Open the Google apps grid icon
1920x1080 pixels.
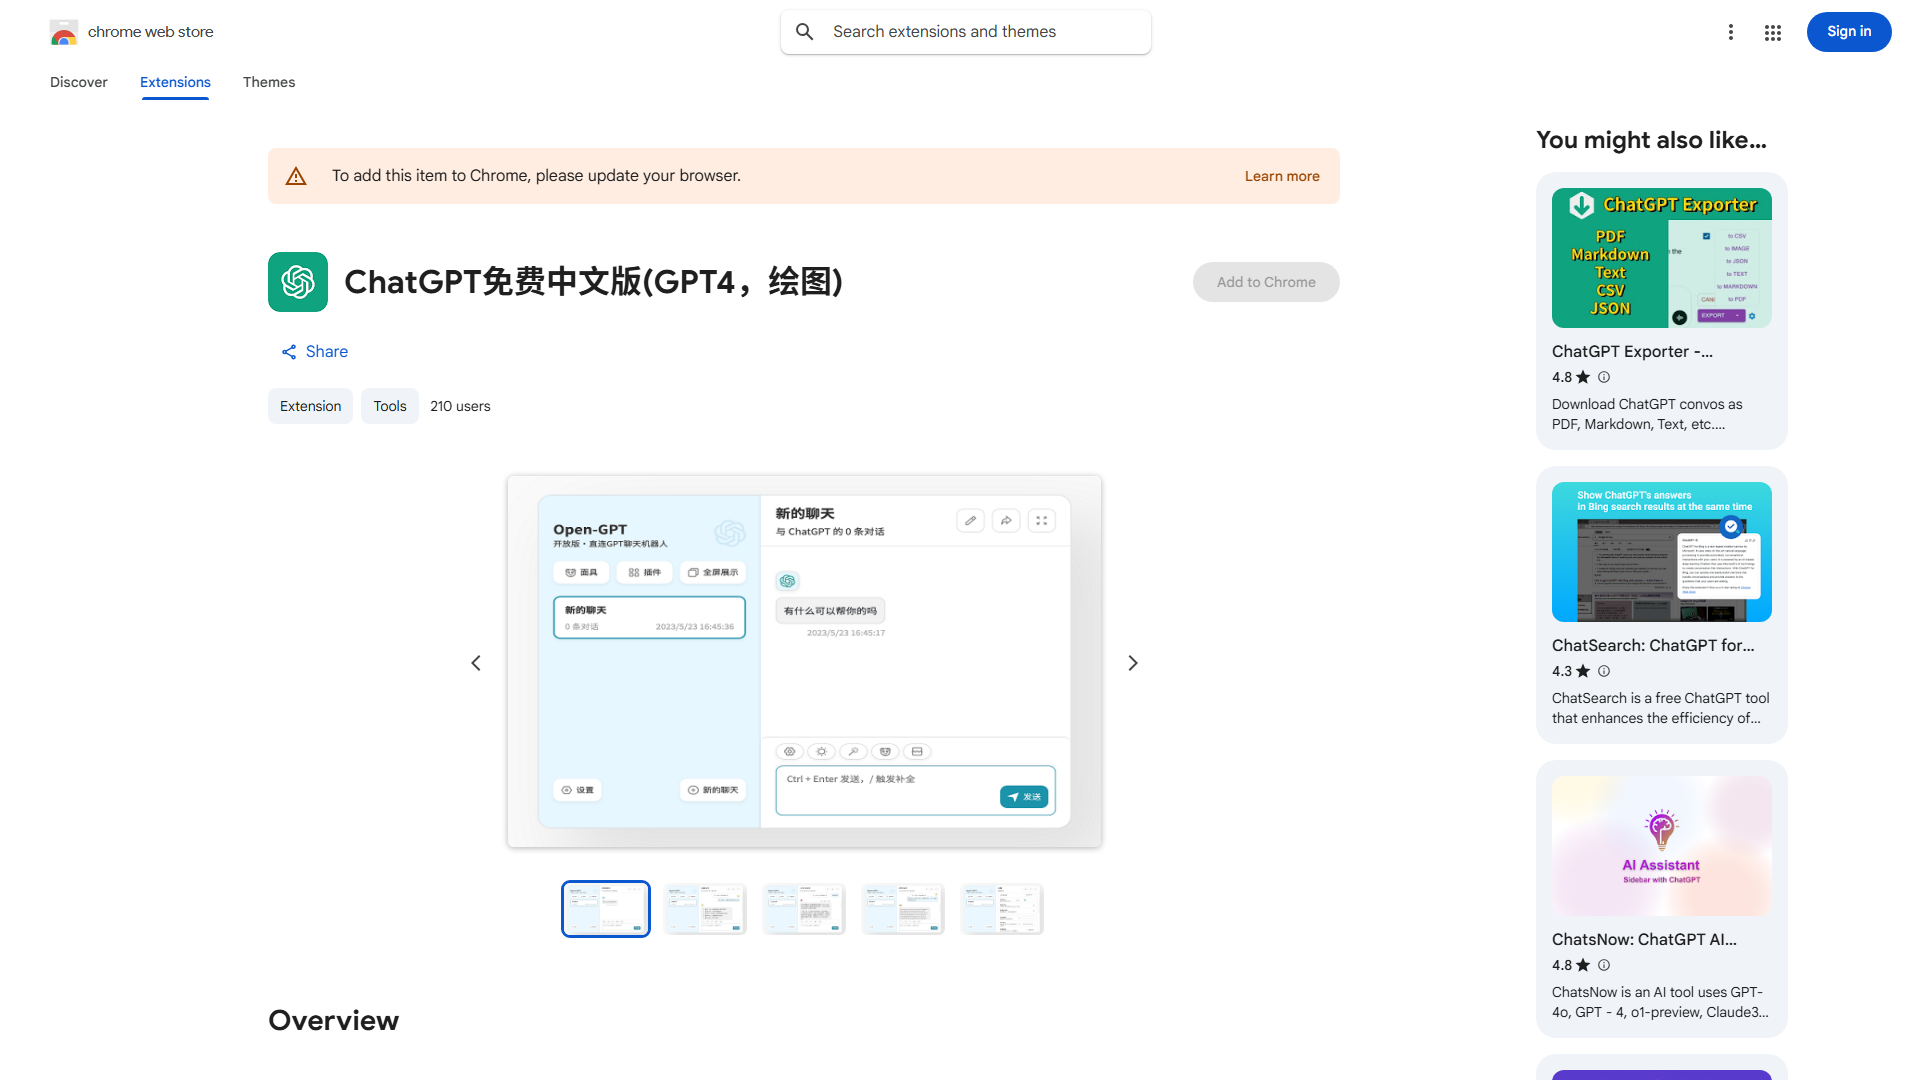[1772, 32]
